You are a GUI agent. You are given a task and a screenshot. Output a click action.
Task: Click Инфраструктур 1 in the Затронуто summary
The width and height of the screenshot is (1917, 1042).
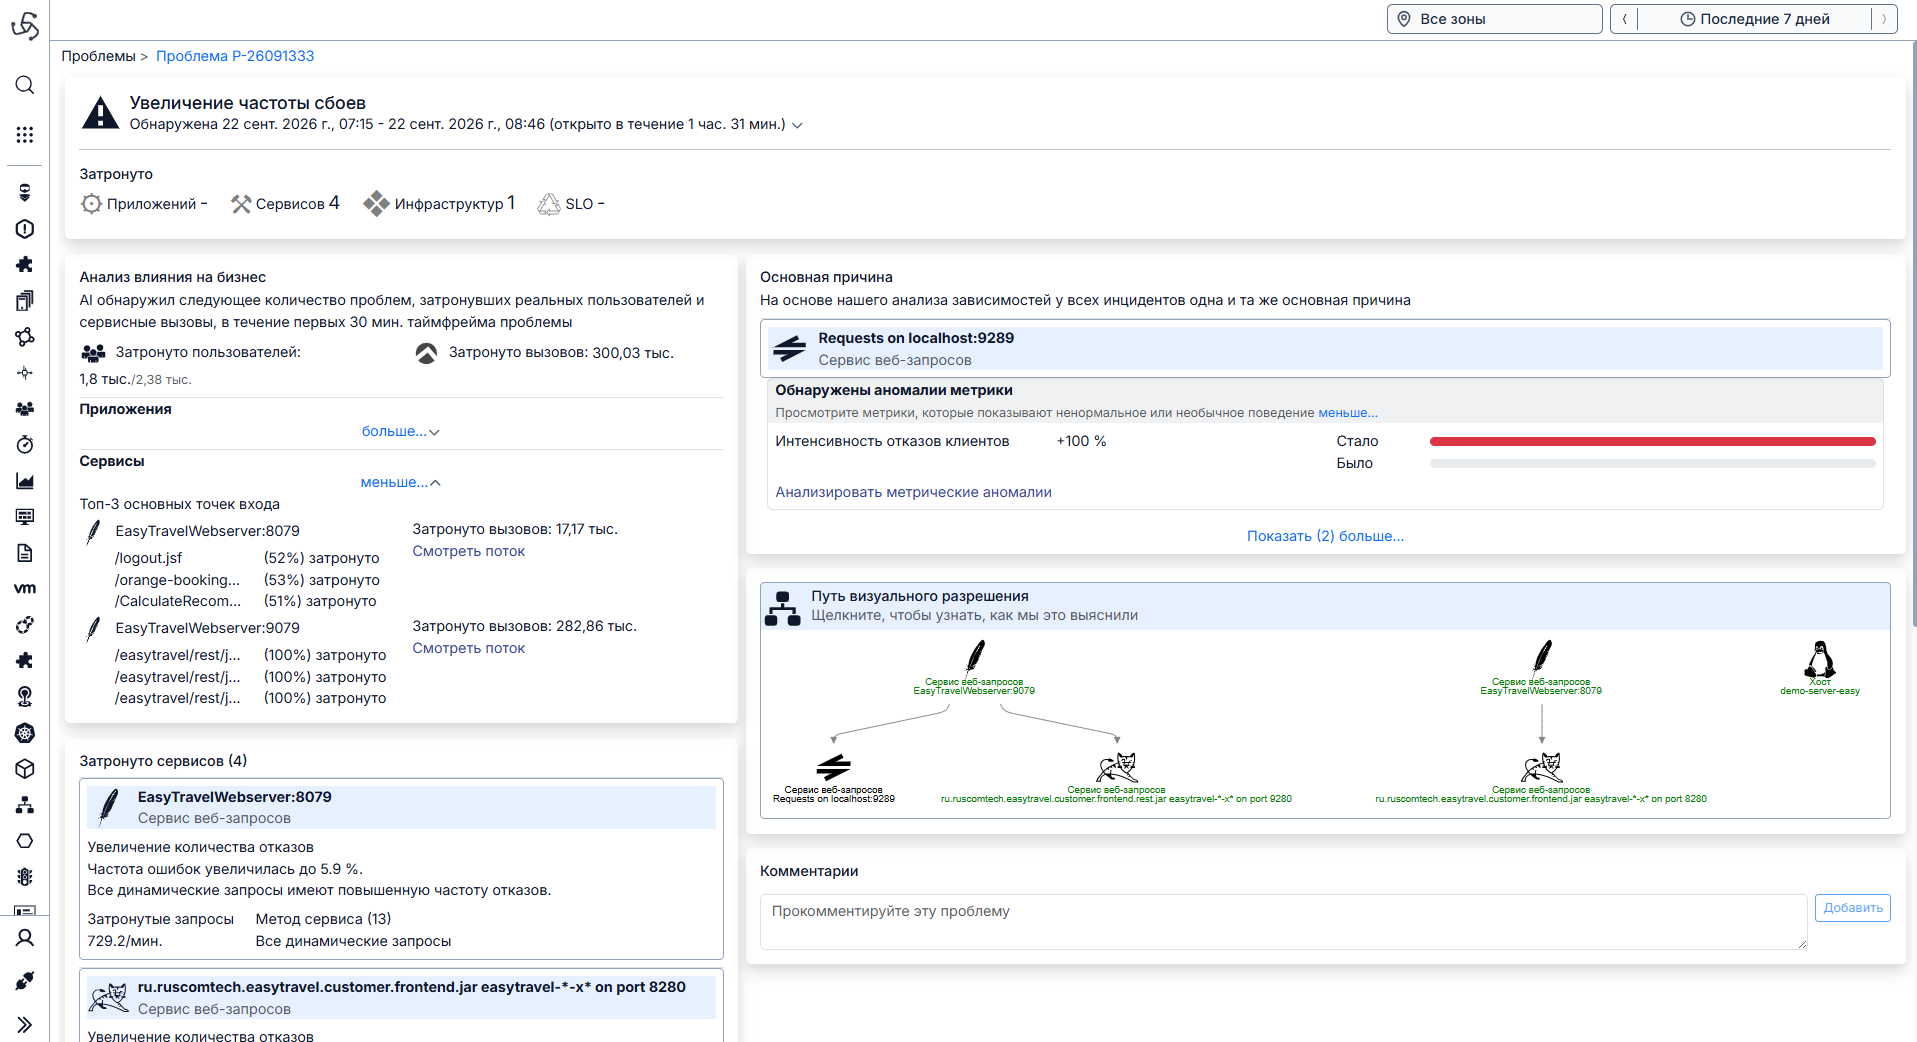click(x=439, y=204)
